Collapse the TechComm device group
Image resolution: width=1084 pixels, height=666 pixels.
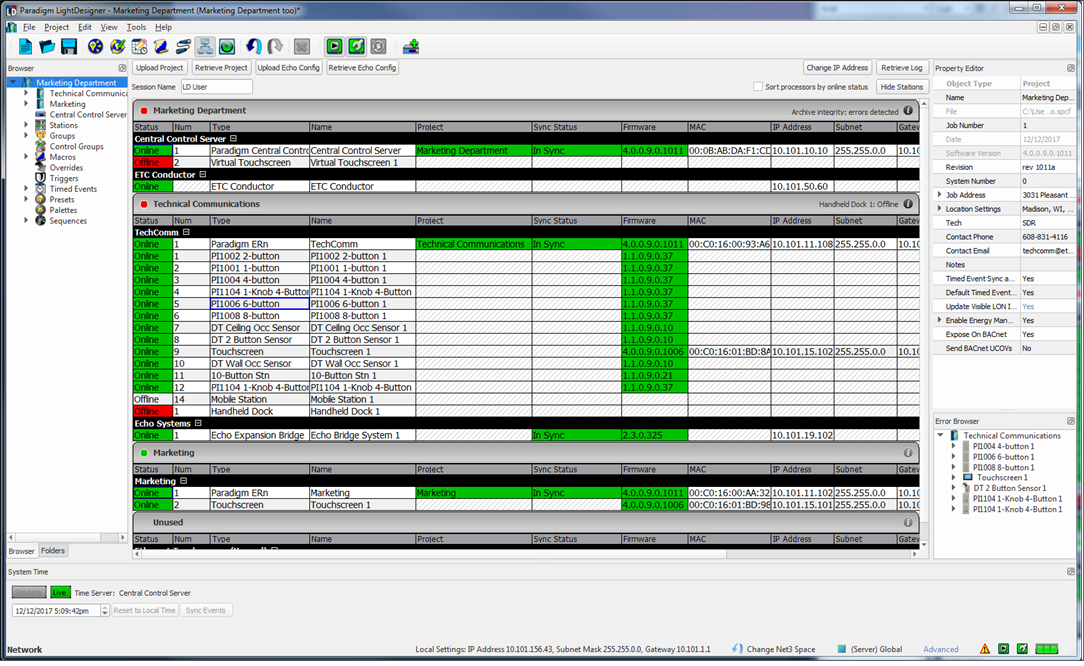186,232
